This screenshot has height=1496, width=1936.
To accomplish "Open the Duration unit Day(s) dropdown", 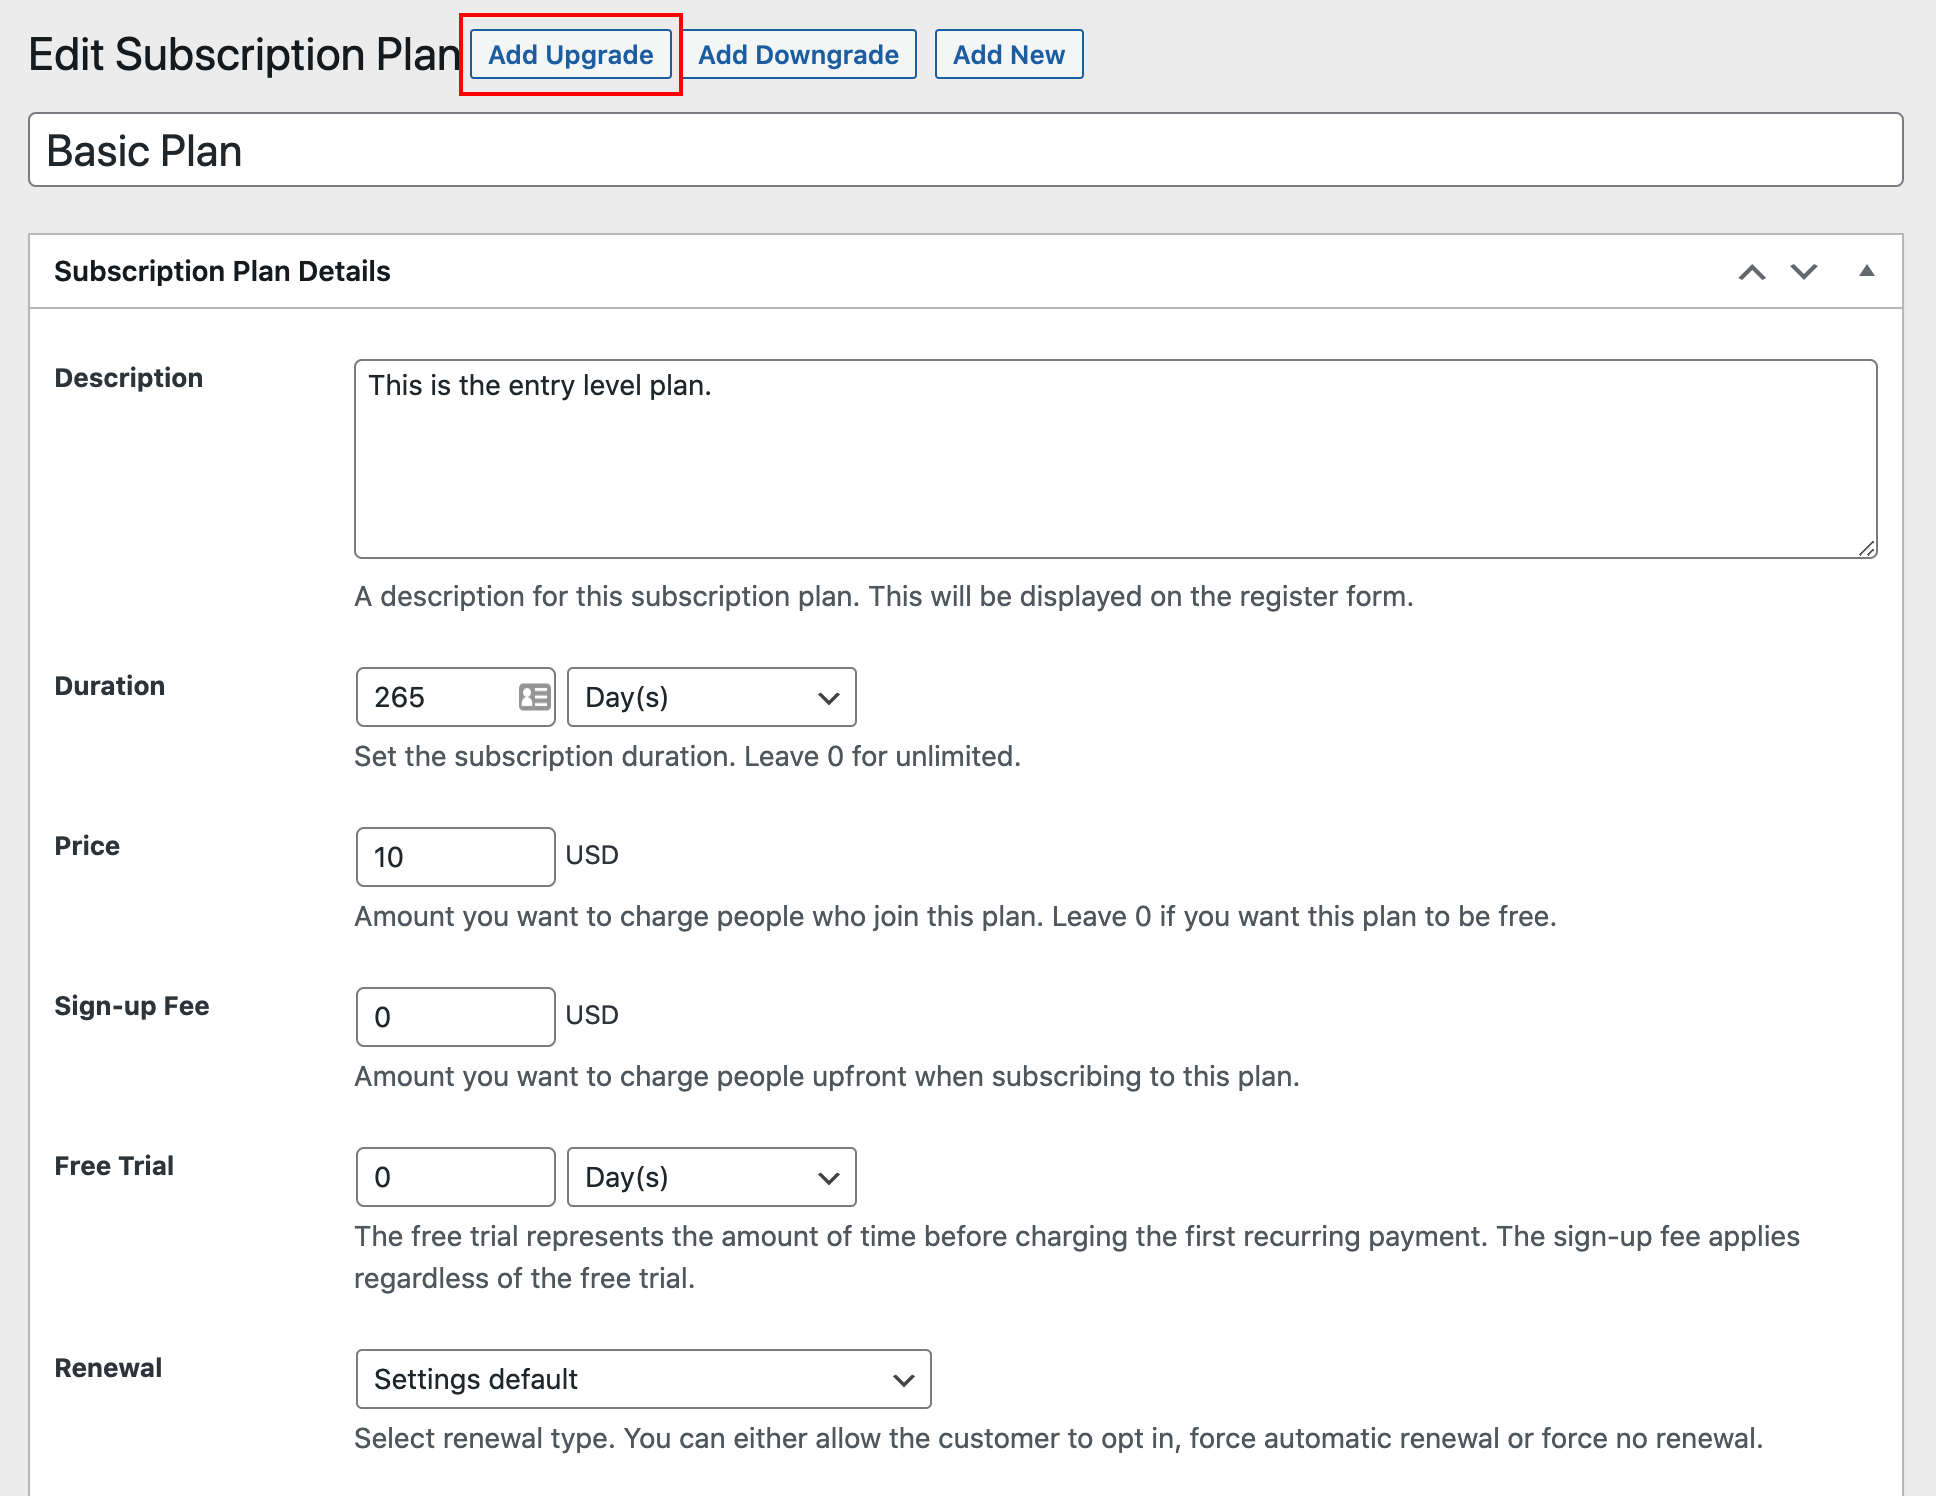I will [x=711, y=697].
